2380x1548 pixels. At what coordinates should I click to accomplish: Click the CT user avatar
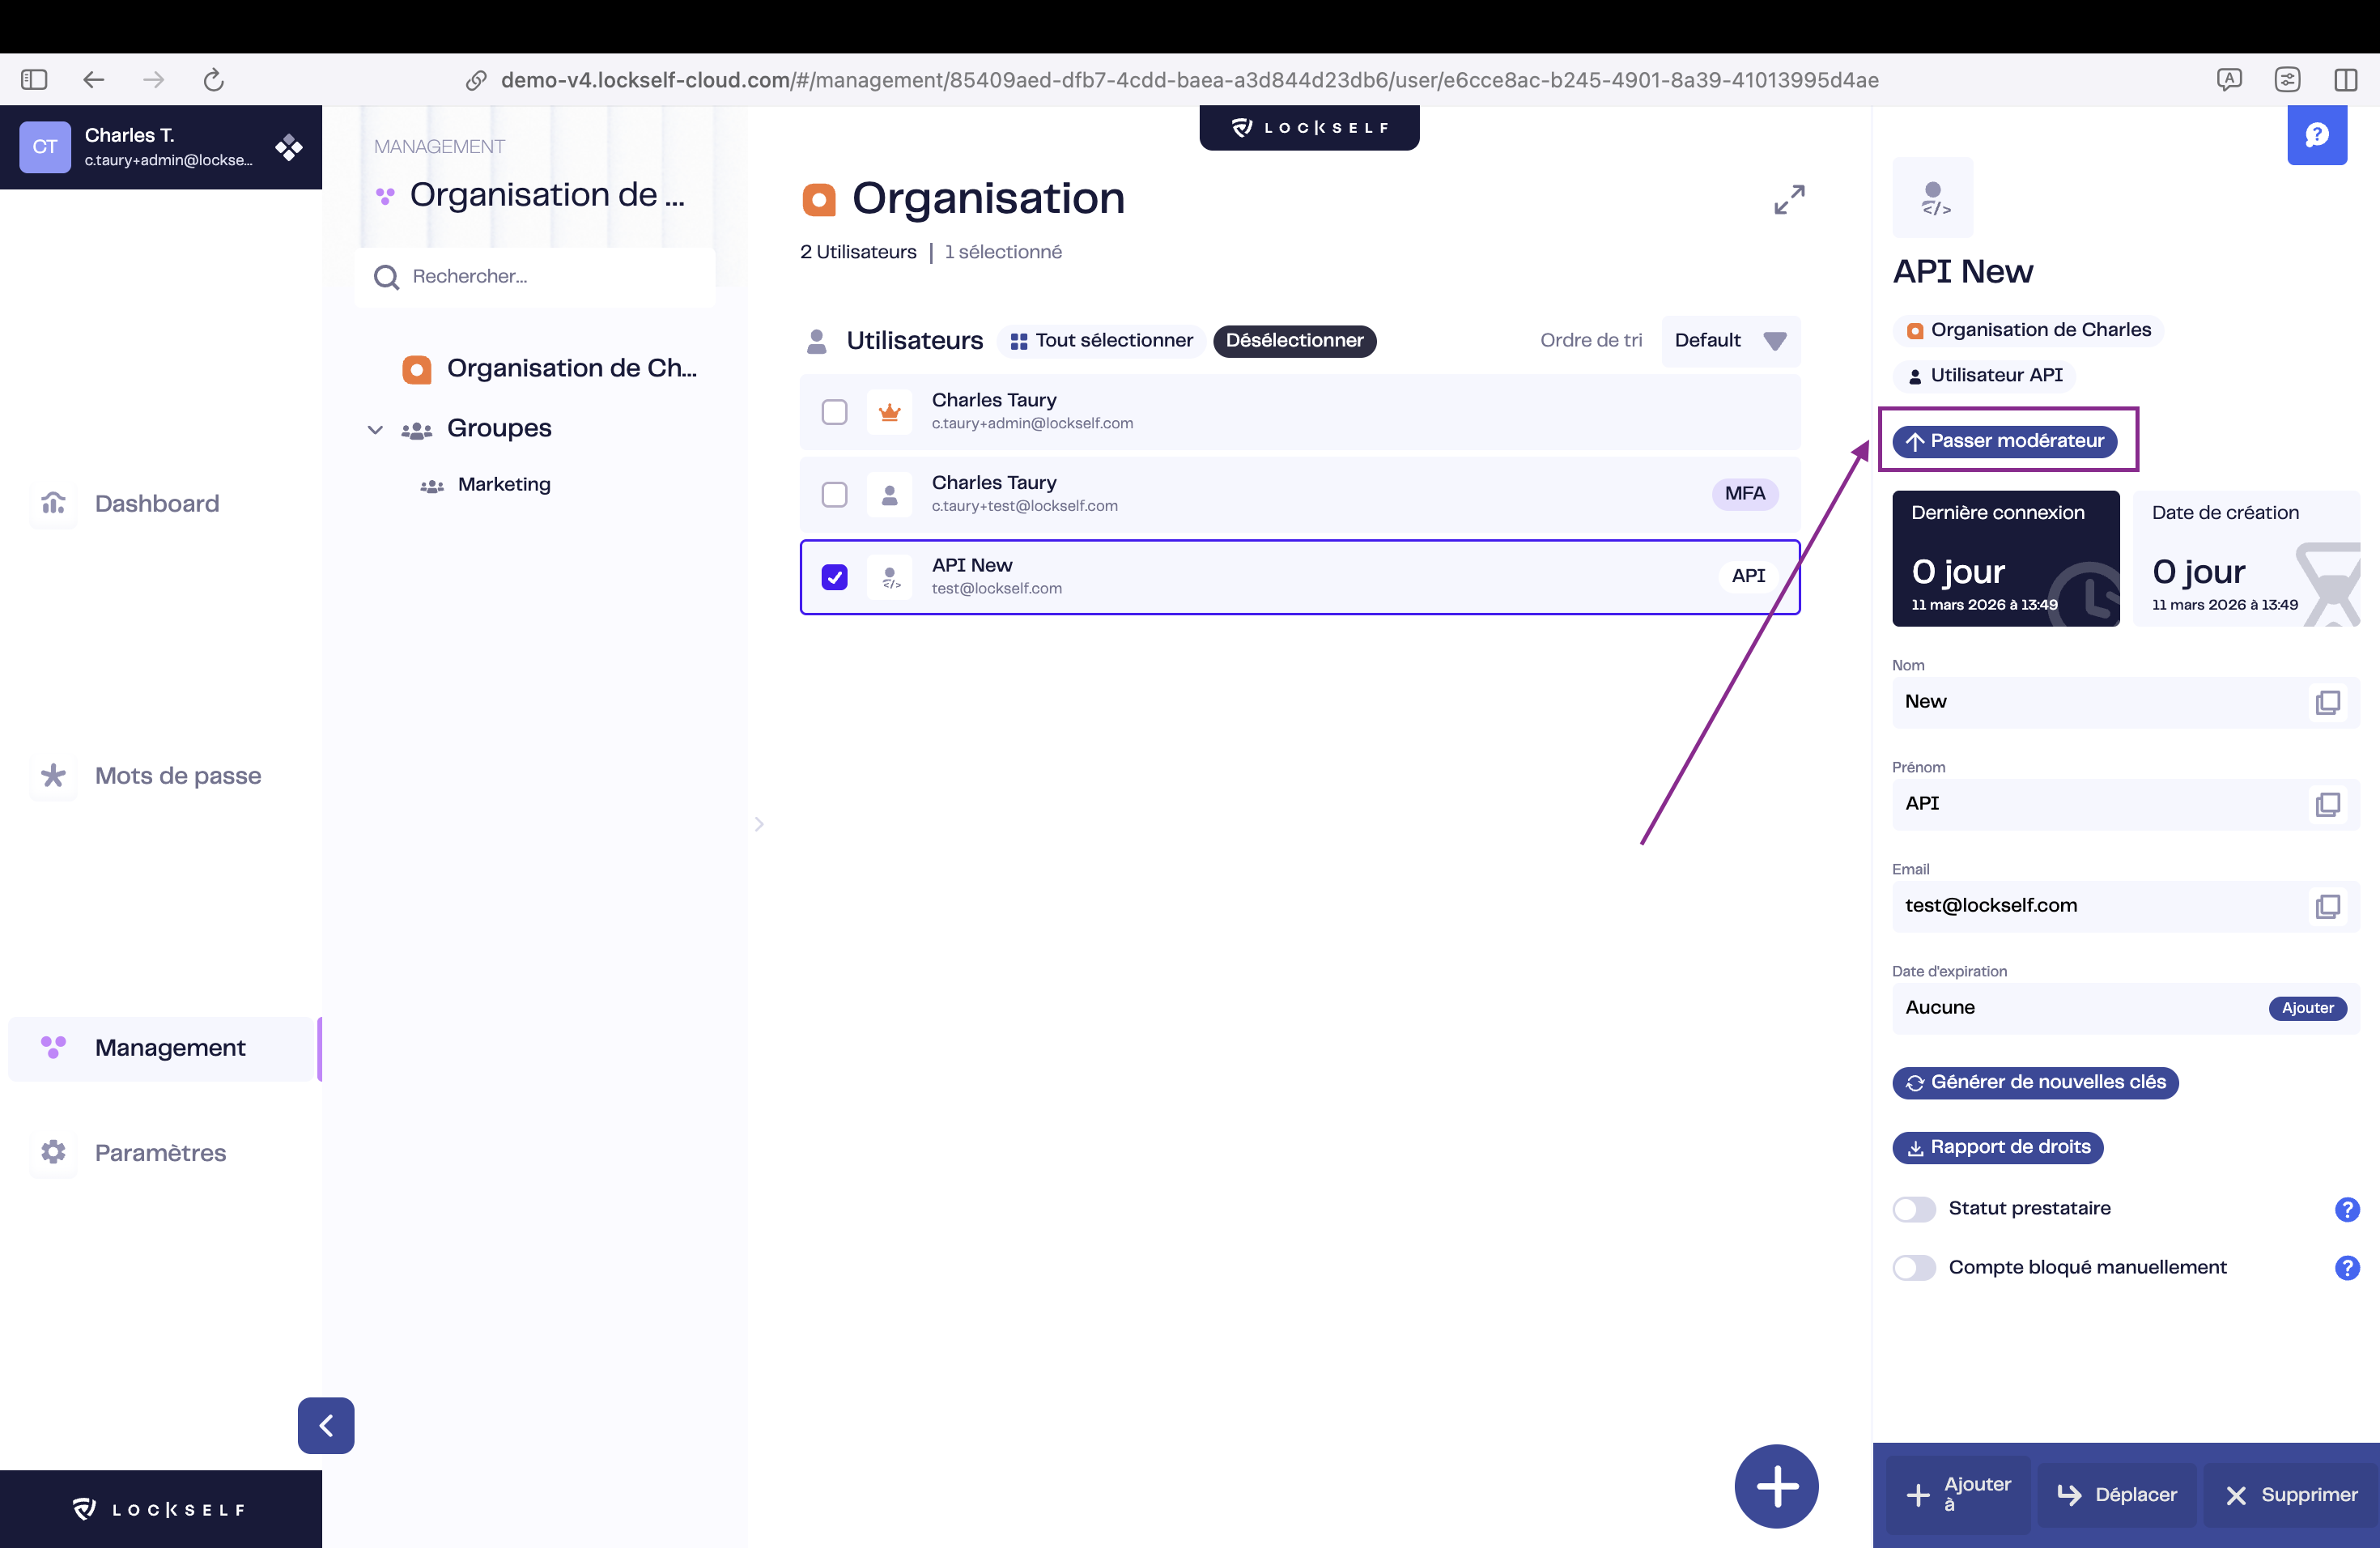(x=45, y=147)
